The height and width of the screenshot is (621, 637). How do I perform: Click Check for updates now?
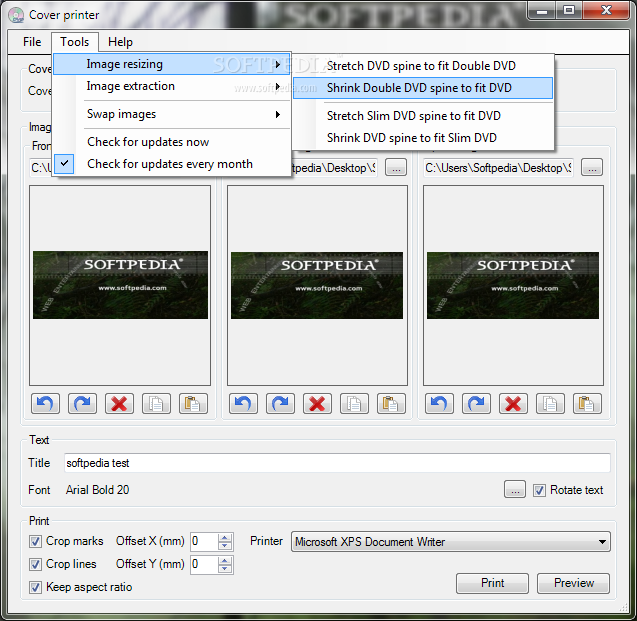[172, 142]
